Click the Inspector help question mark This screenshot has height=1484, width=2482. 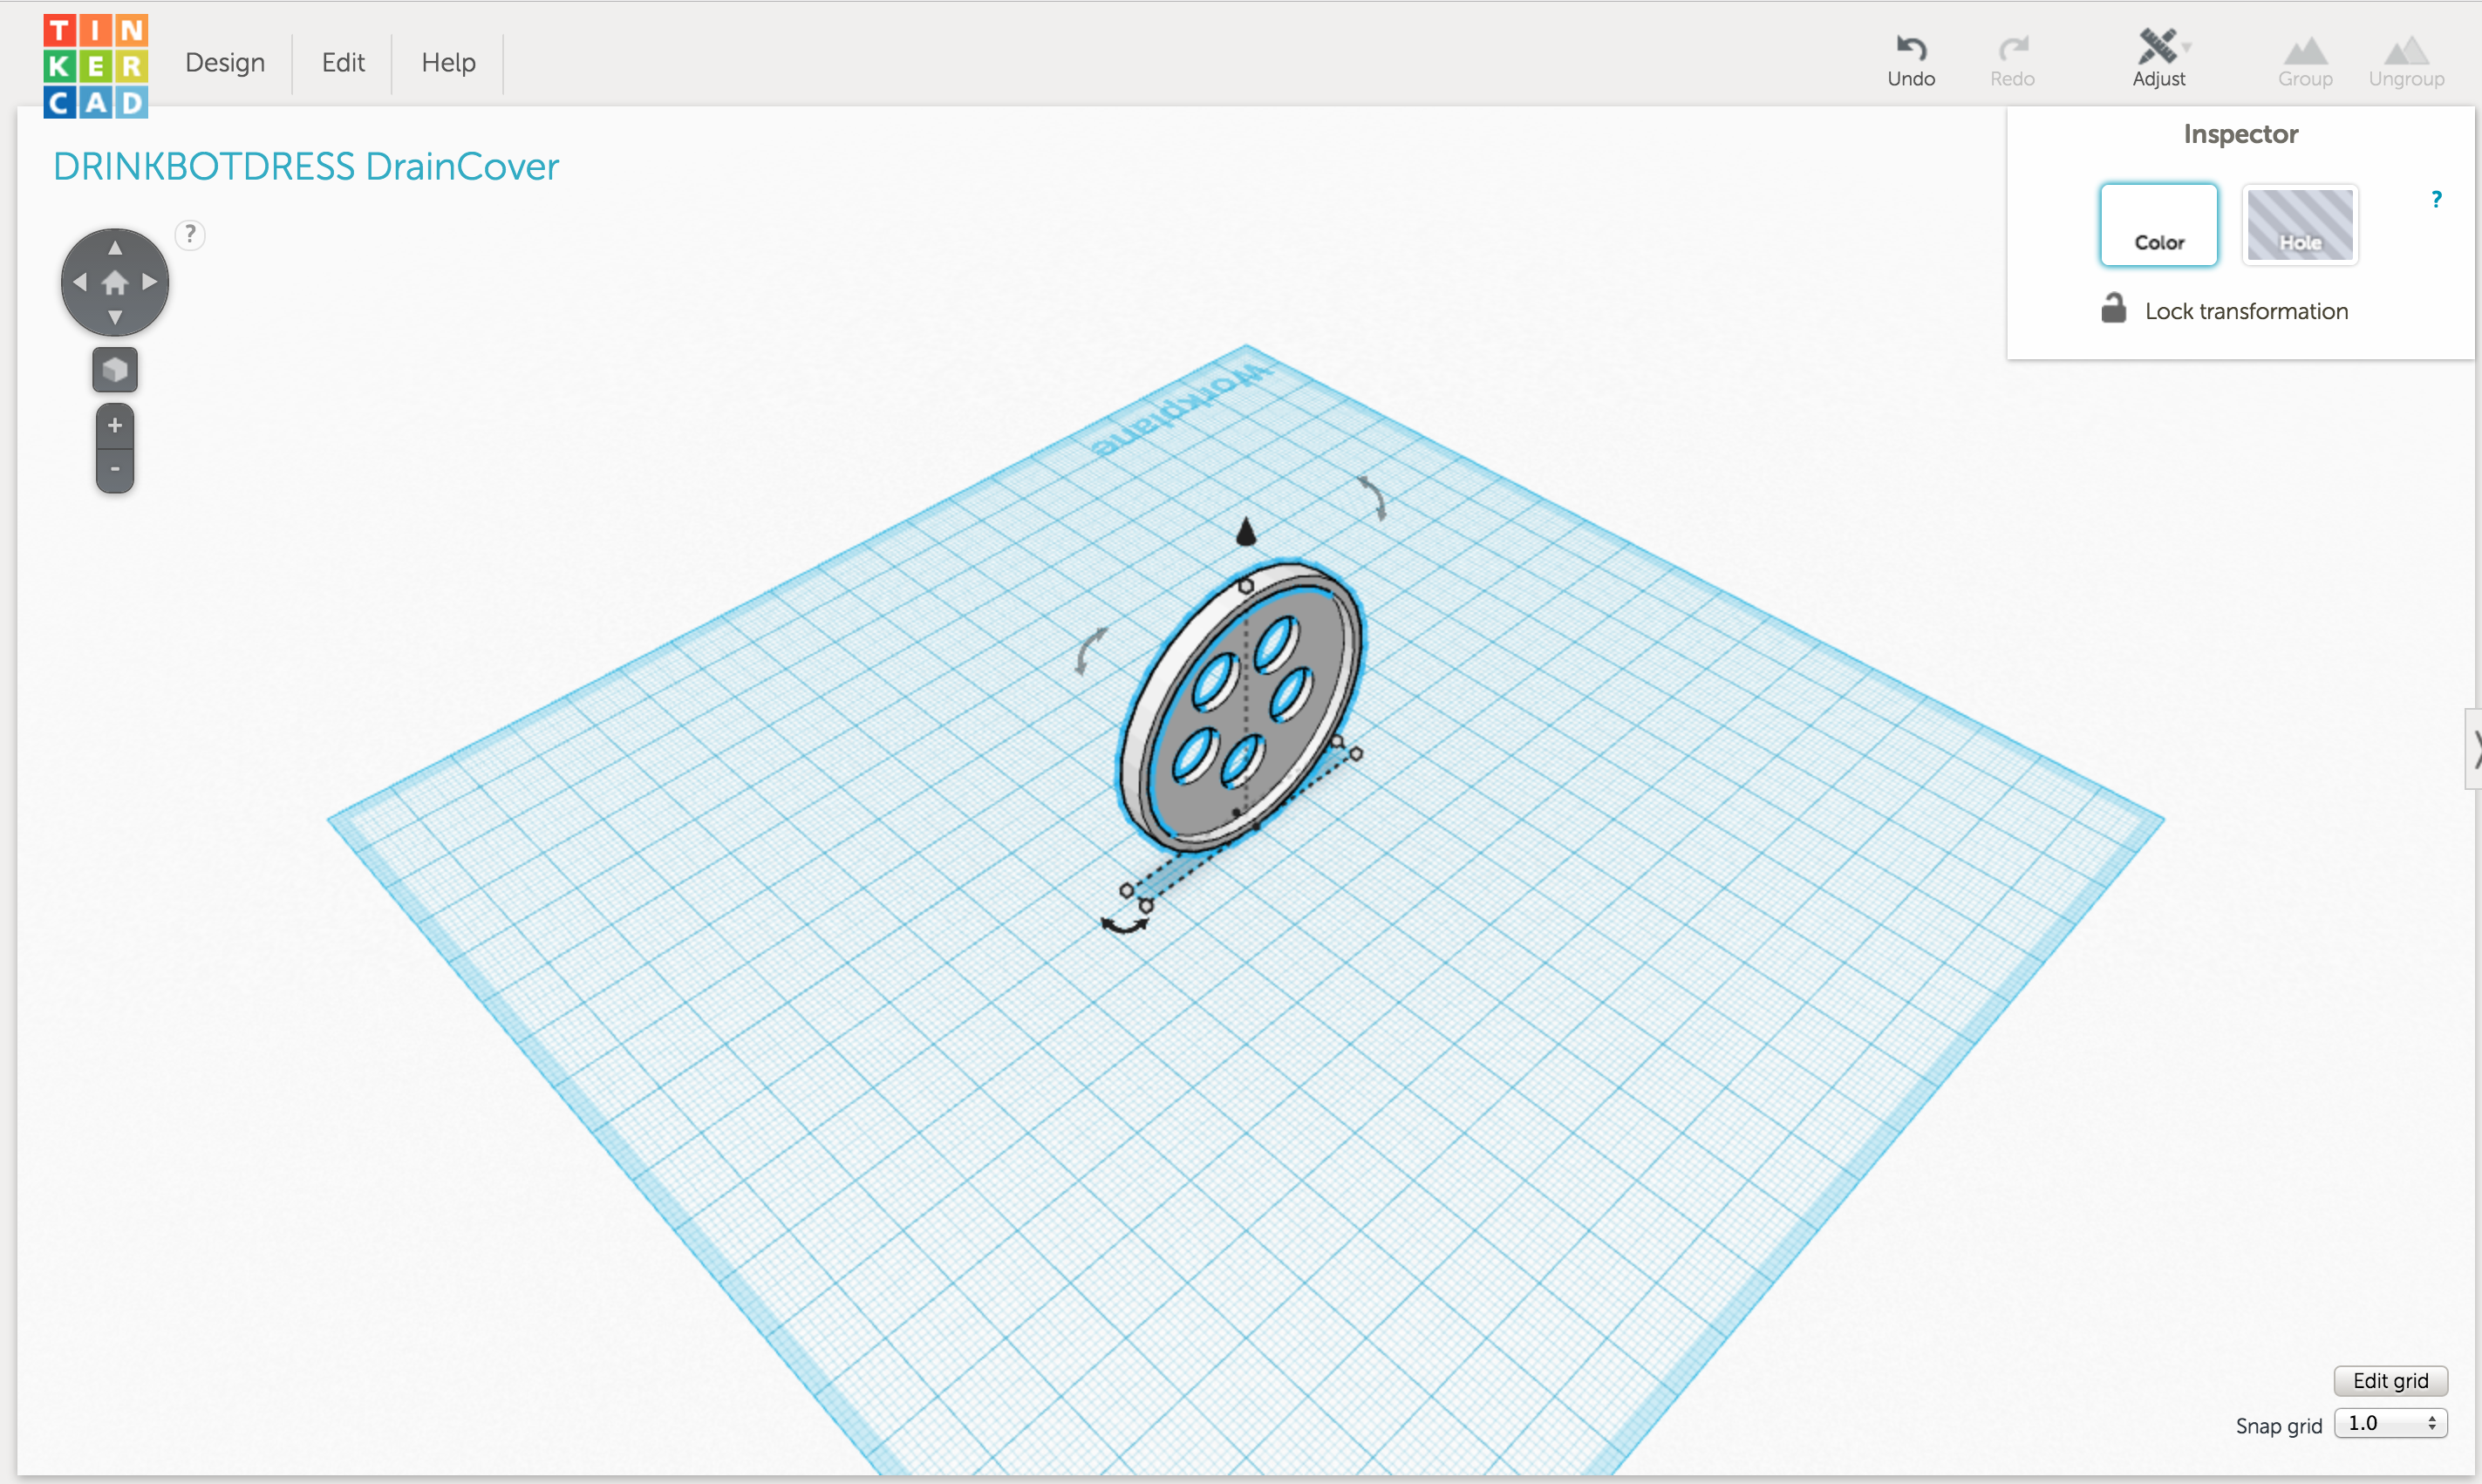[x=2436, y=200]
